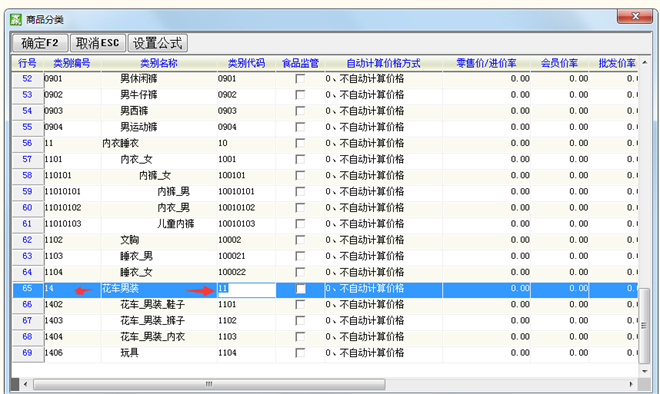Tick 食品监管 checkbox for 男西裤 row
Screen dimensions: 660x394
(x=300, y=111)
